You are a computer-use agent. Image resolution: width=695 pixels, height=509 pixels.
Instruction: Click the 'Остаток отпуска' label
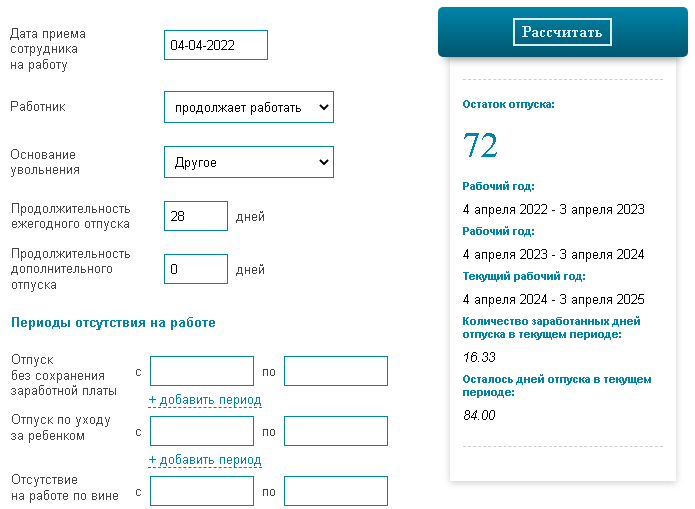(508, 104)
